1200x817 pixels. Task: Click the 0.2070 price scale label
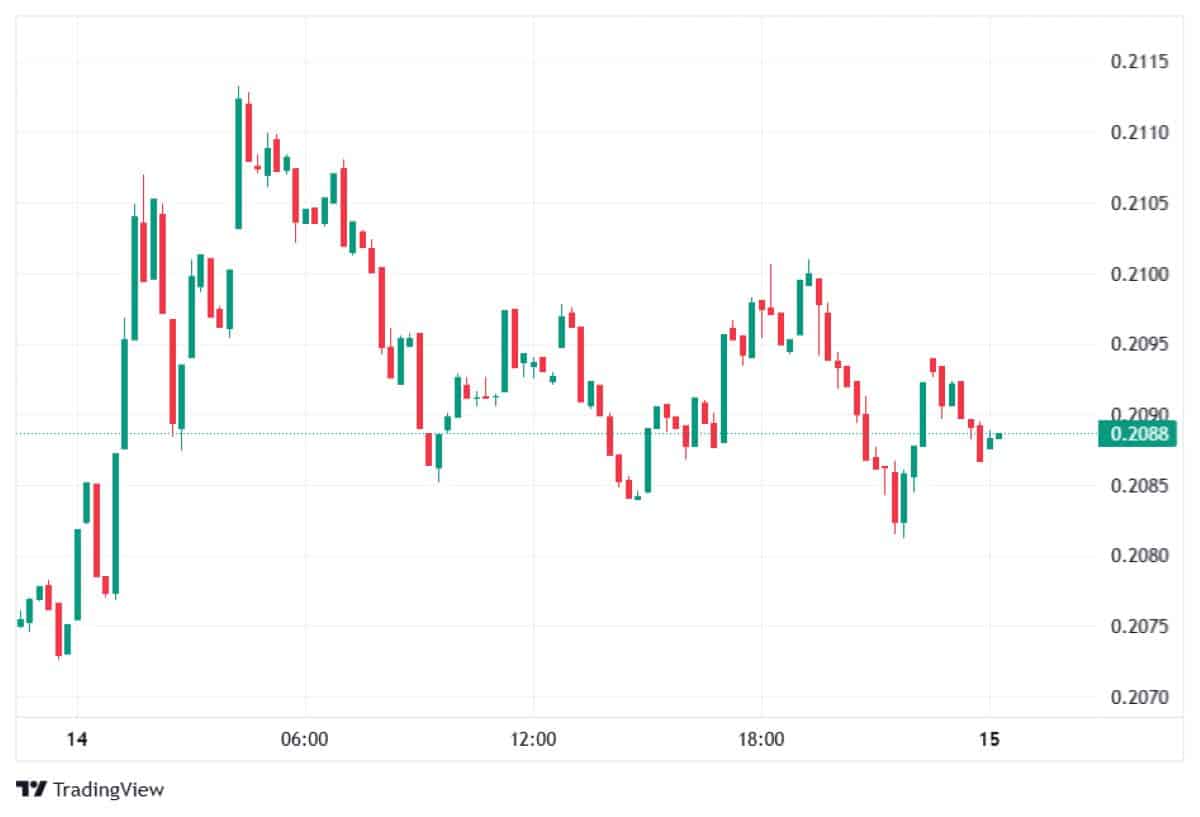(x=1140, y=697)
